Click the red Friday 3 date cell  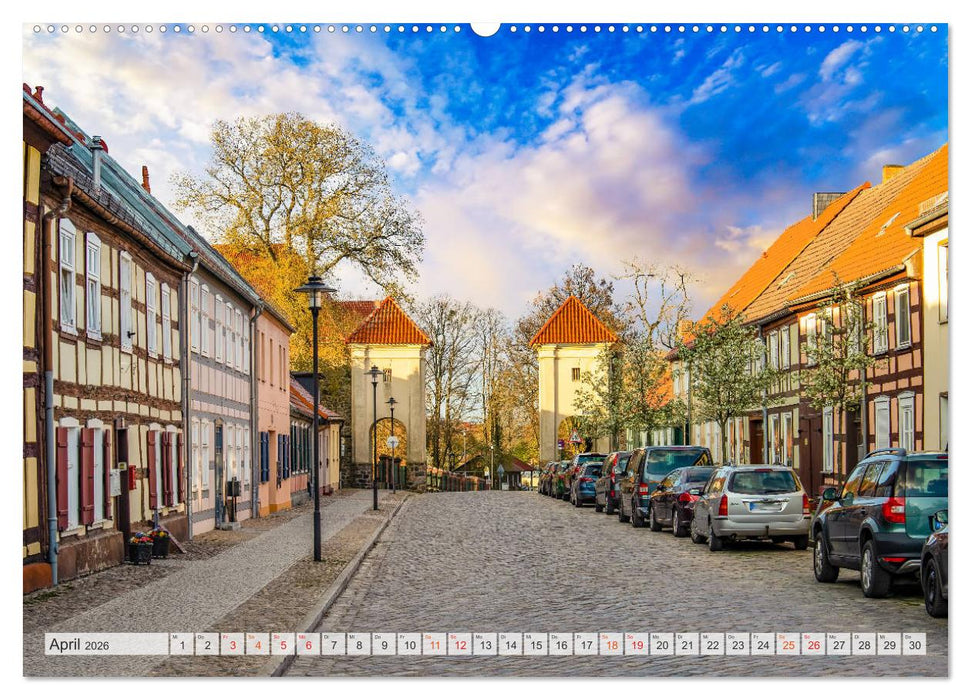(x=233, y=645)
